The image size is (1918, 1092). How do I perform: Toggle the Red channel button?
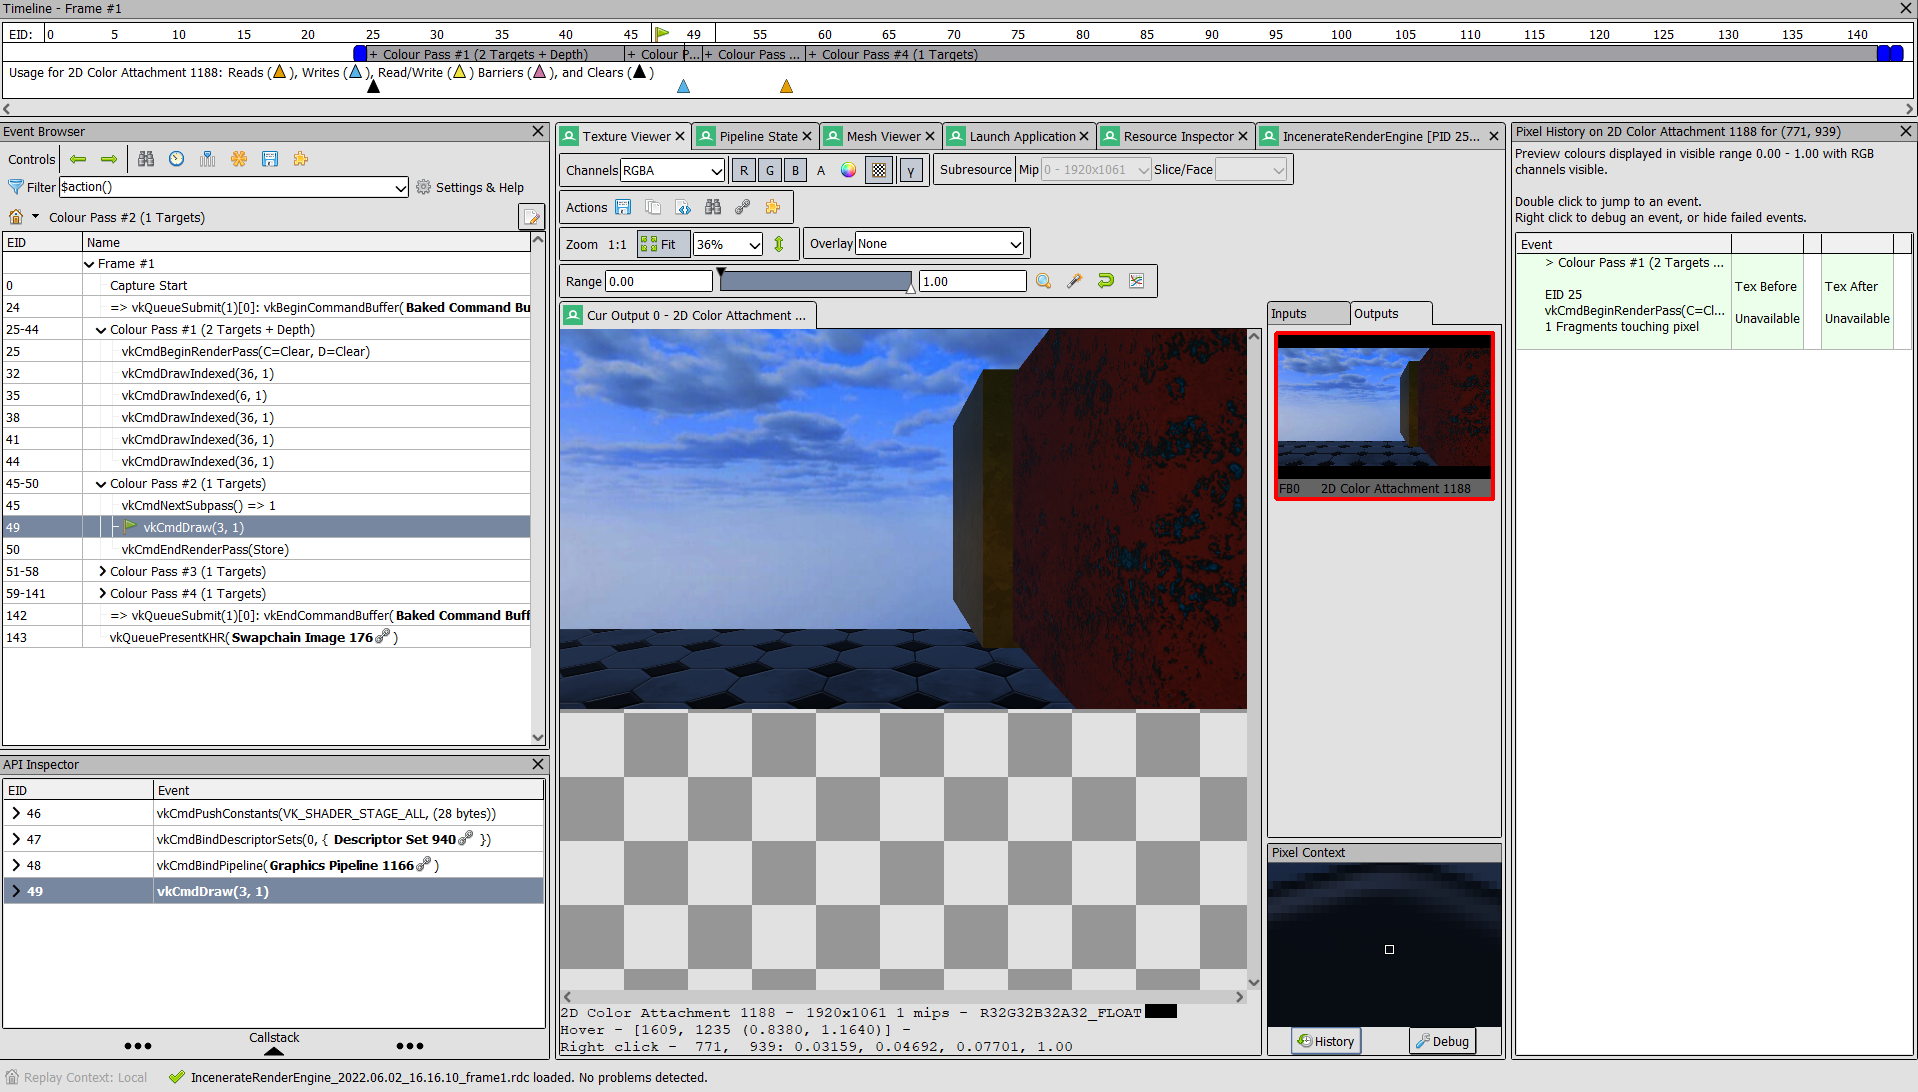(744, 170)
